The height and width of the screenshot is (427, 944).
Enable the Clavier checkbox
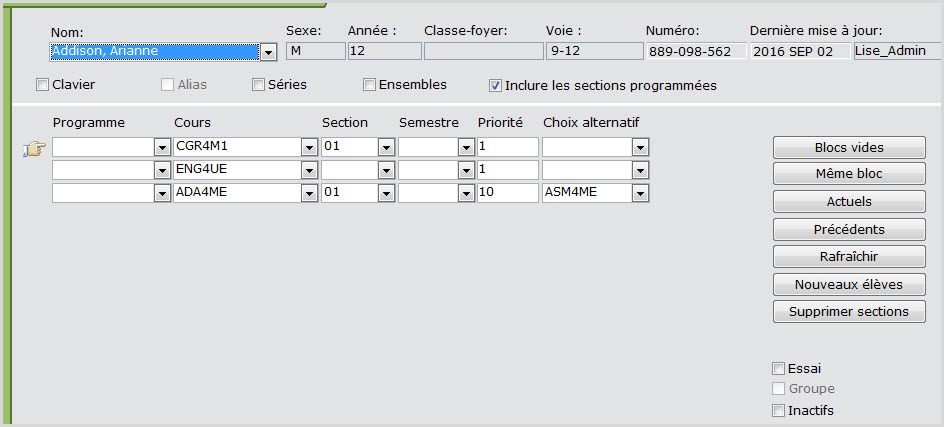[42, 85]
